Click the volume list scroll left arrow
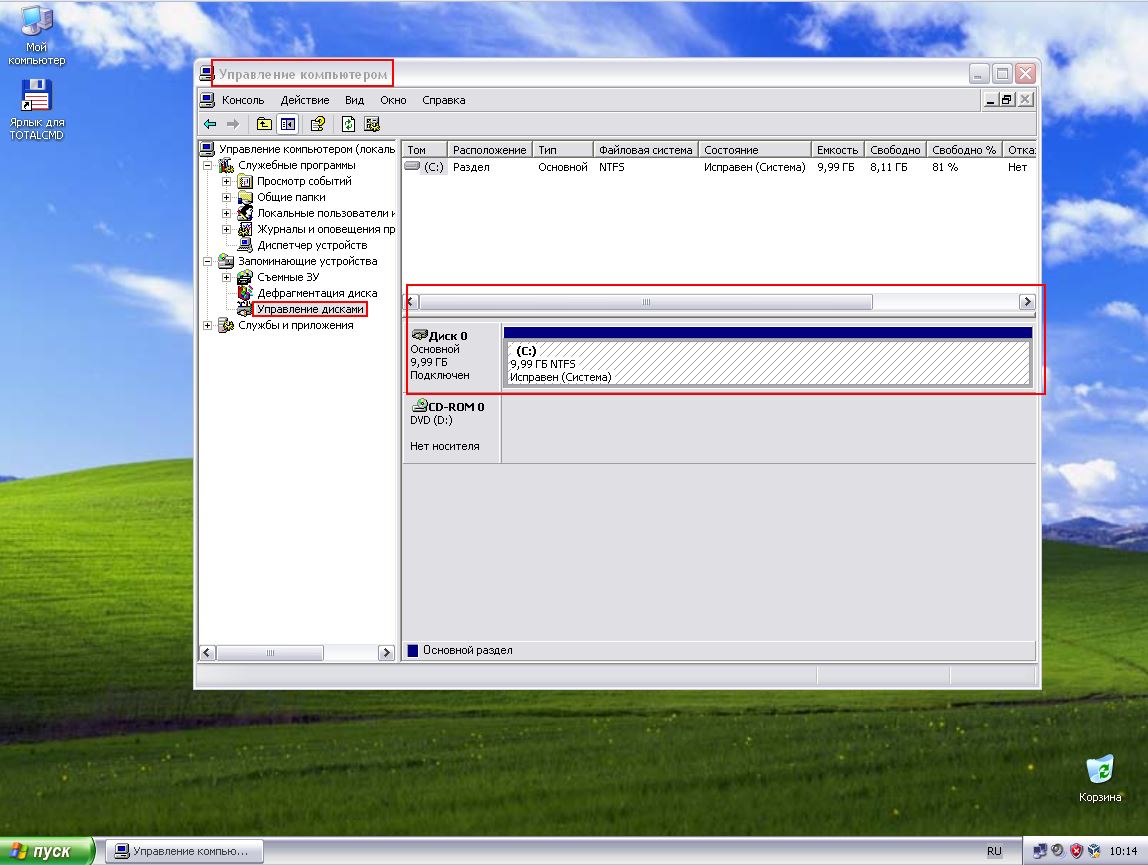Screen dimensions: 1148x865 point(411,302)
